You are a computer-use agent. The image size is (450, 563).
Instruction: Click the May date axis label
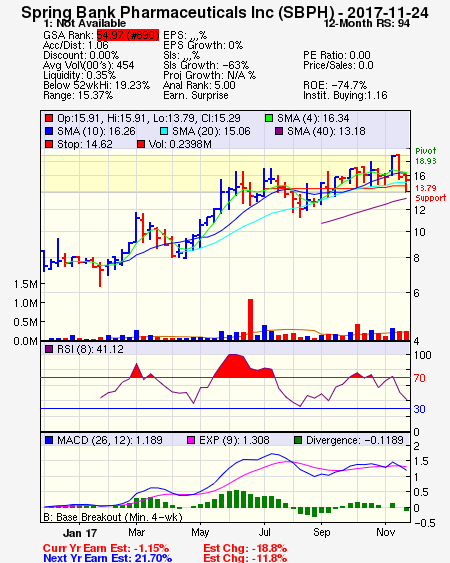point(200,532)
